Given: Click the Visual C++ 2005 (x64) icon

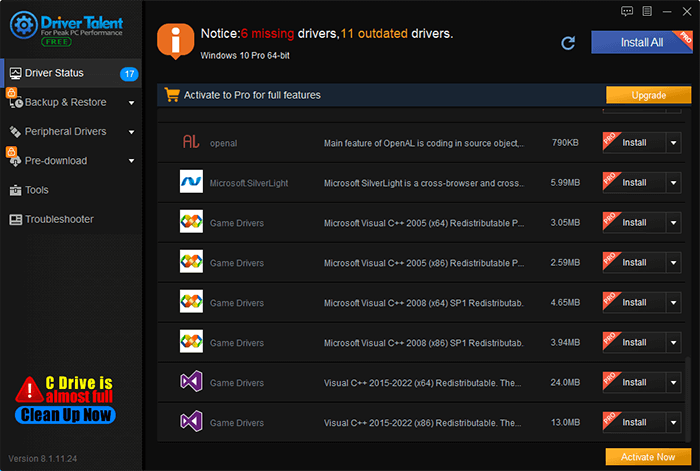Looking at the screenshot, I should [191, 221].
